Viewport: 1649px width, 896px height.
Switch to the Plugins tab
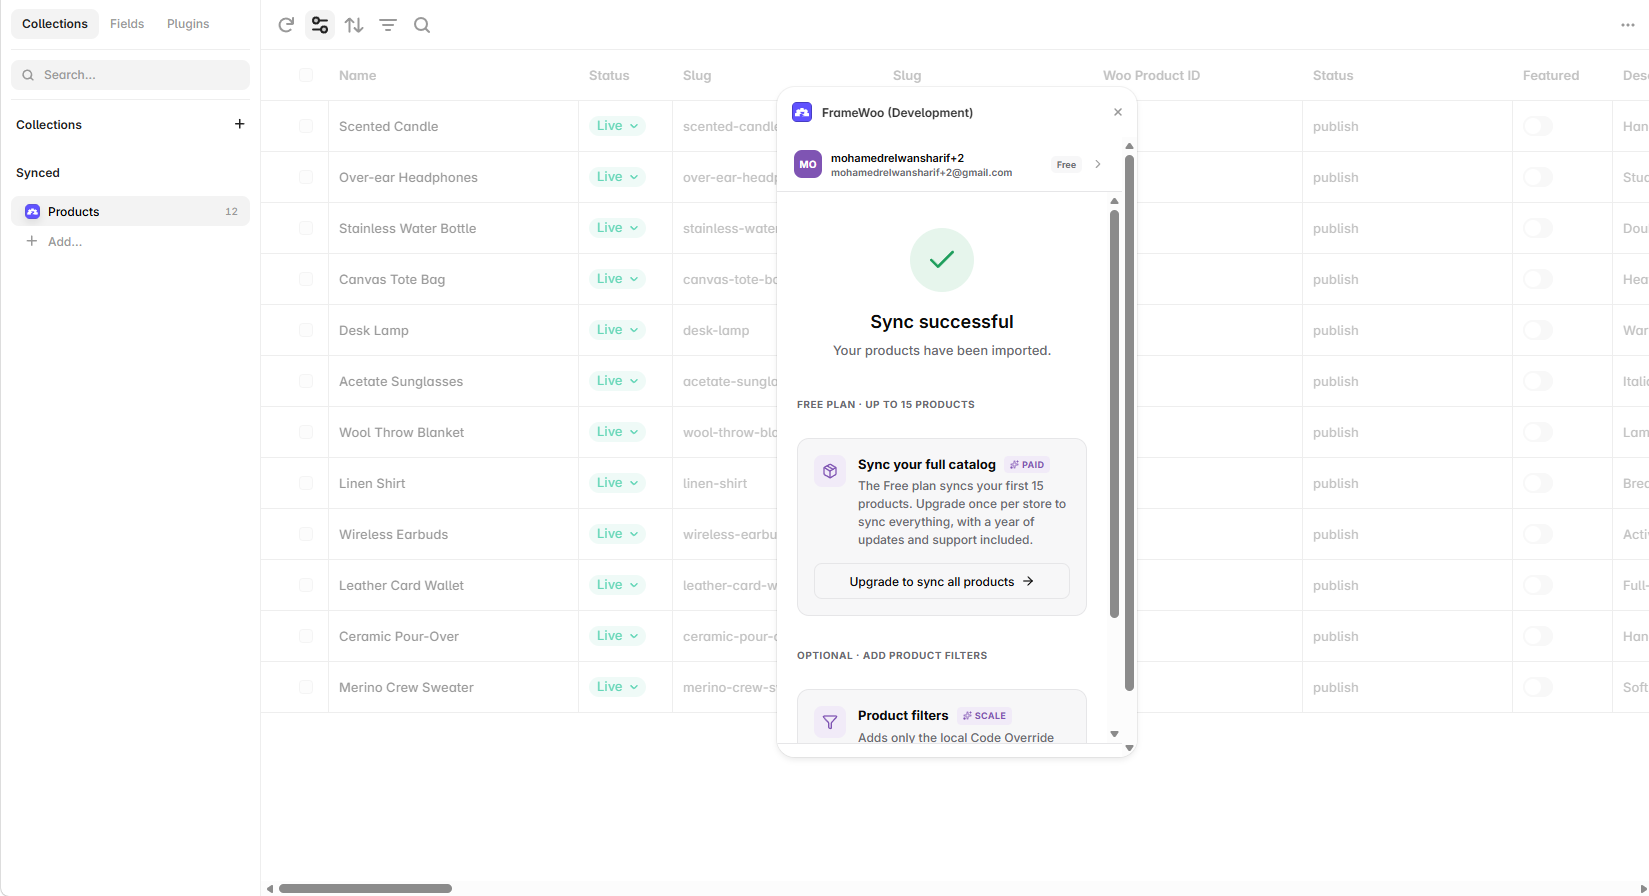tap(188, 24)
